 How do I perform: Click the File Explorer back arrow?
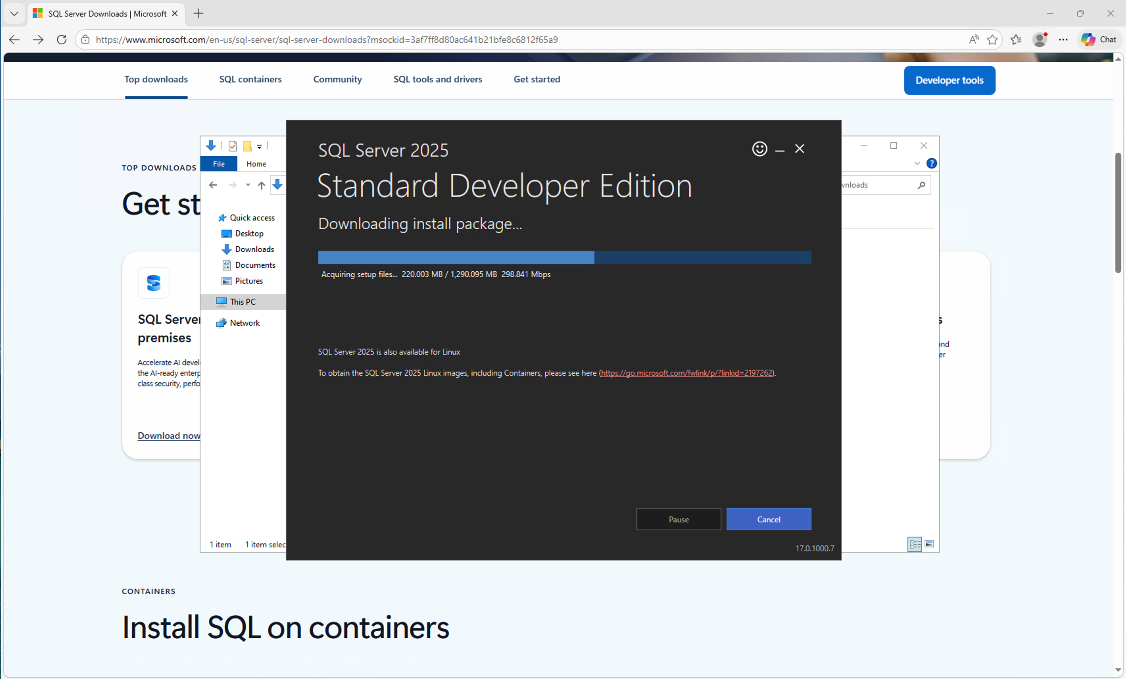213,185
